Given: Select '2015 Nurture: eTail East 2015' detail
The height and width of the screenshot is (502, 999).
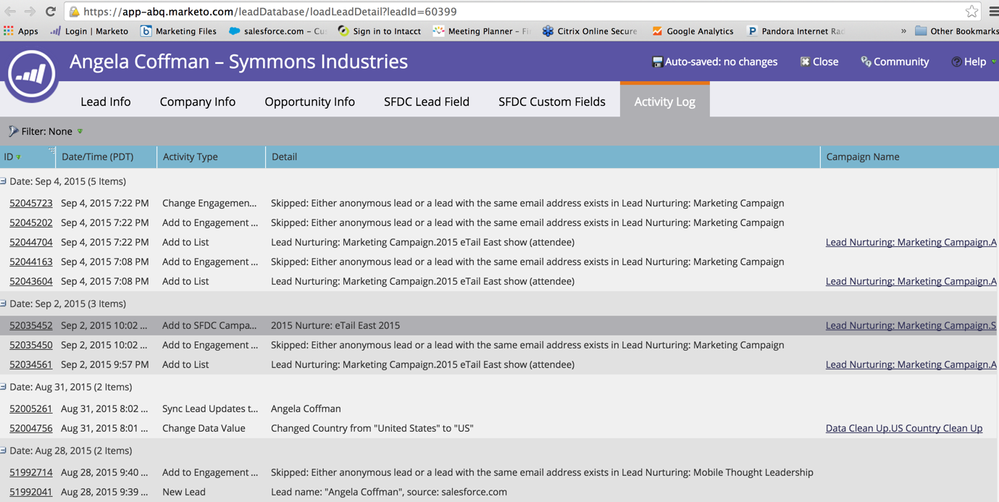Looking at the screenshot, I should pyautogui.click(x=335, y=326).
